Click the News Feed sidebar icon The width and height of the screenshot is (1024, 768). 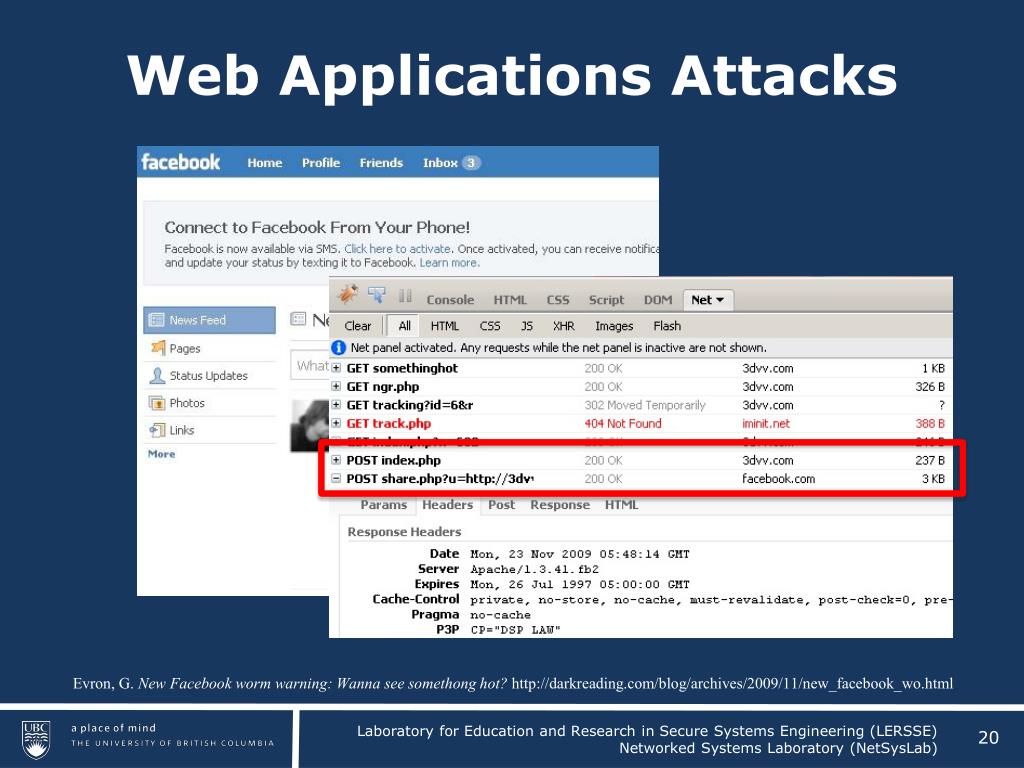click(156, 320)
